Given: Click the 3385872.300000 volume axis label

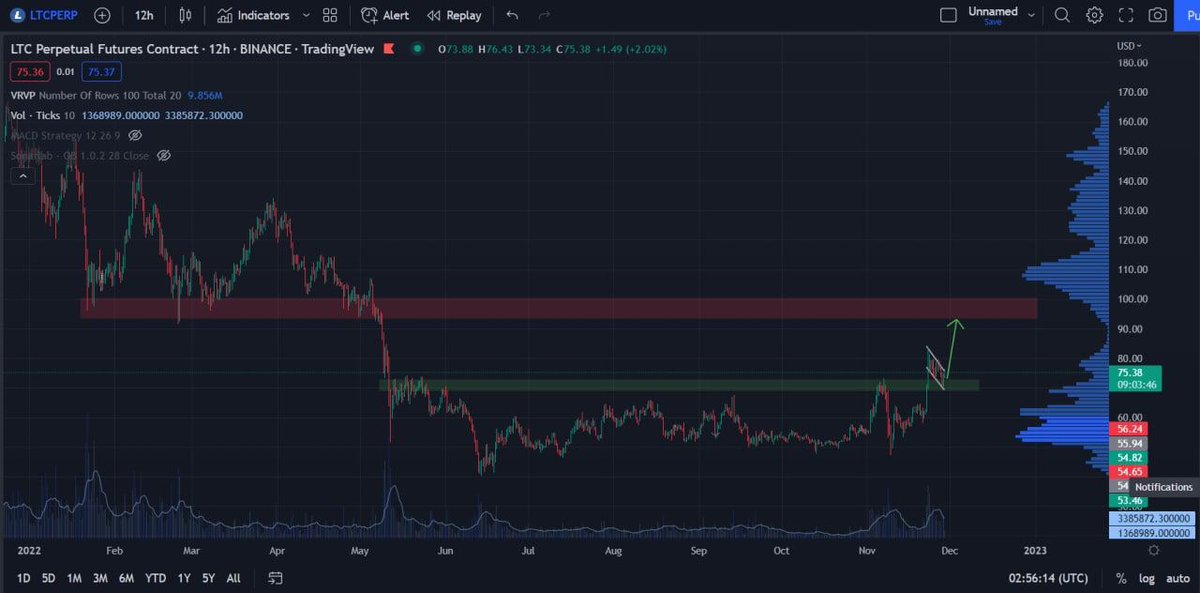Looking at the screenshot, I should click(1151, 518).
